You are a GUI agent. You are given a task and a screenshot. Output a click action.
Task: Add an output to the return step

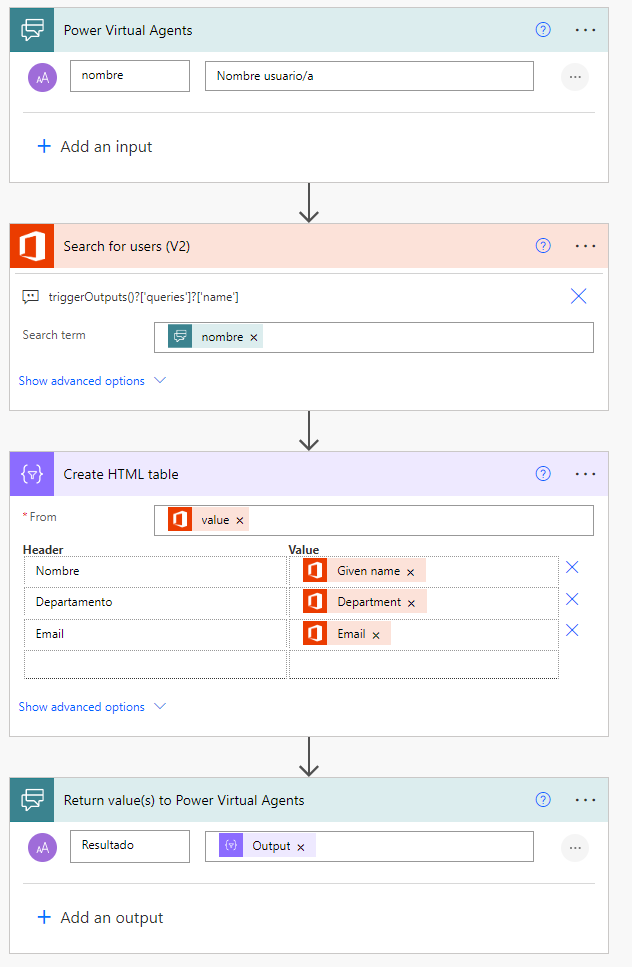coord(99,918)
